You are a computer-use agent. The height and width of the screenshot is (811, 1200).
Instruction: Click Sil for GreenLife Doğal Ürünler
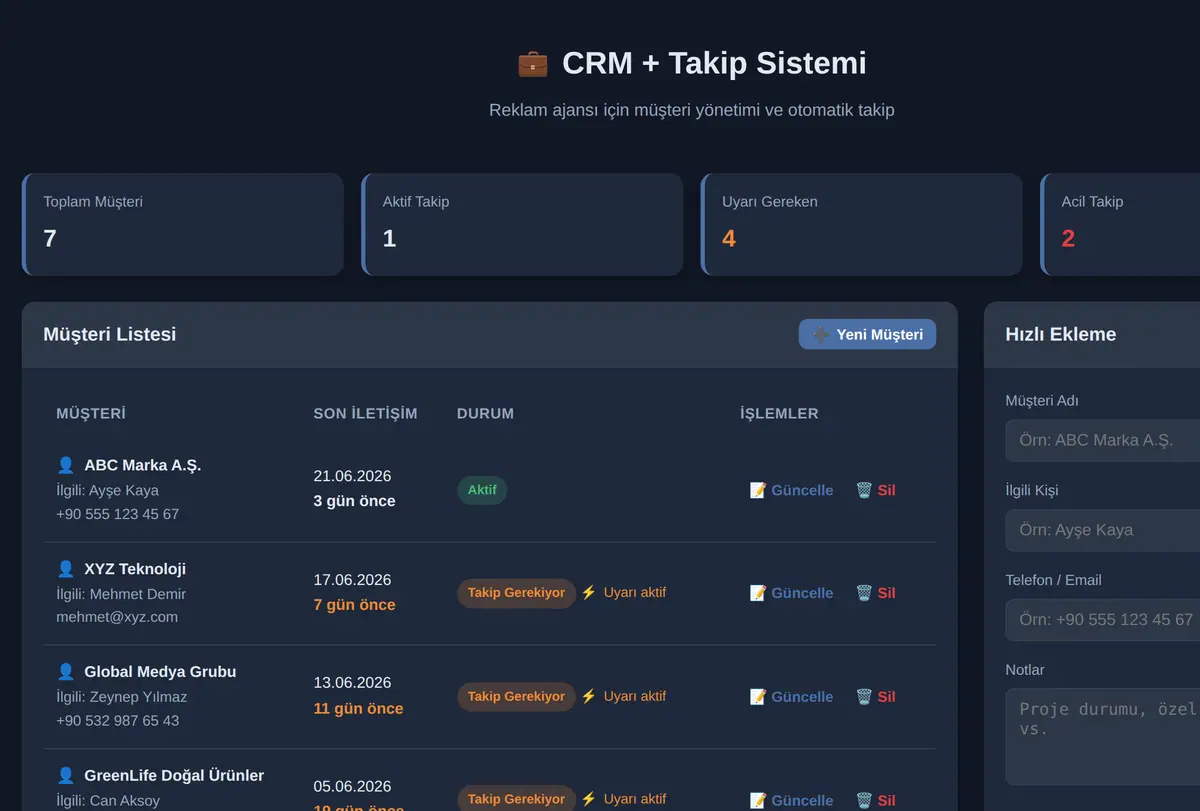[875, 800]
